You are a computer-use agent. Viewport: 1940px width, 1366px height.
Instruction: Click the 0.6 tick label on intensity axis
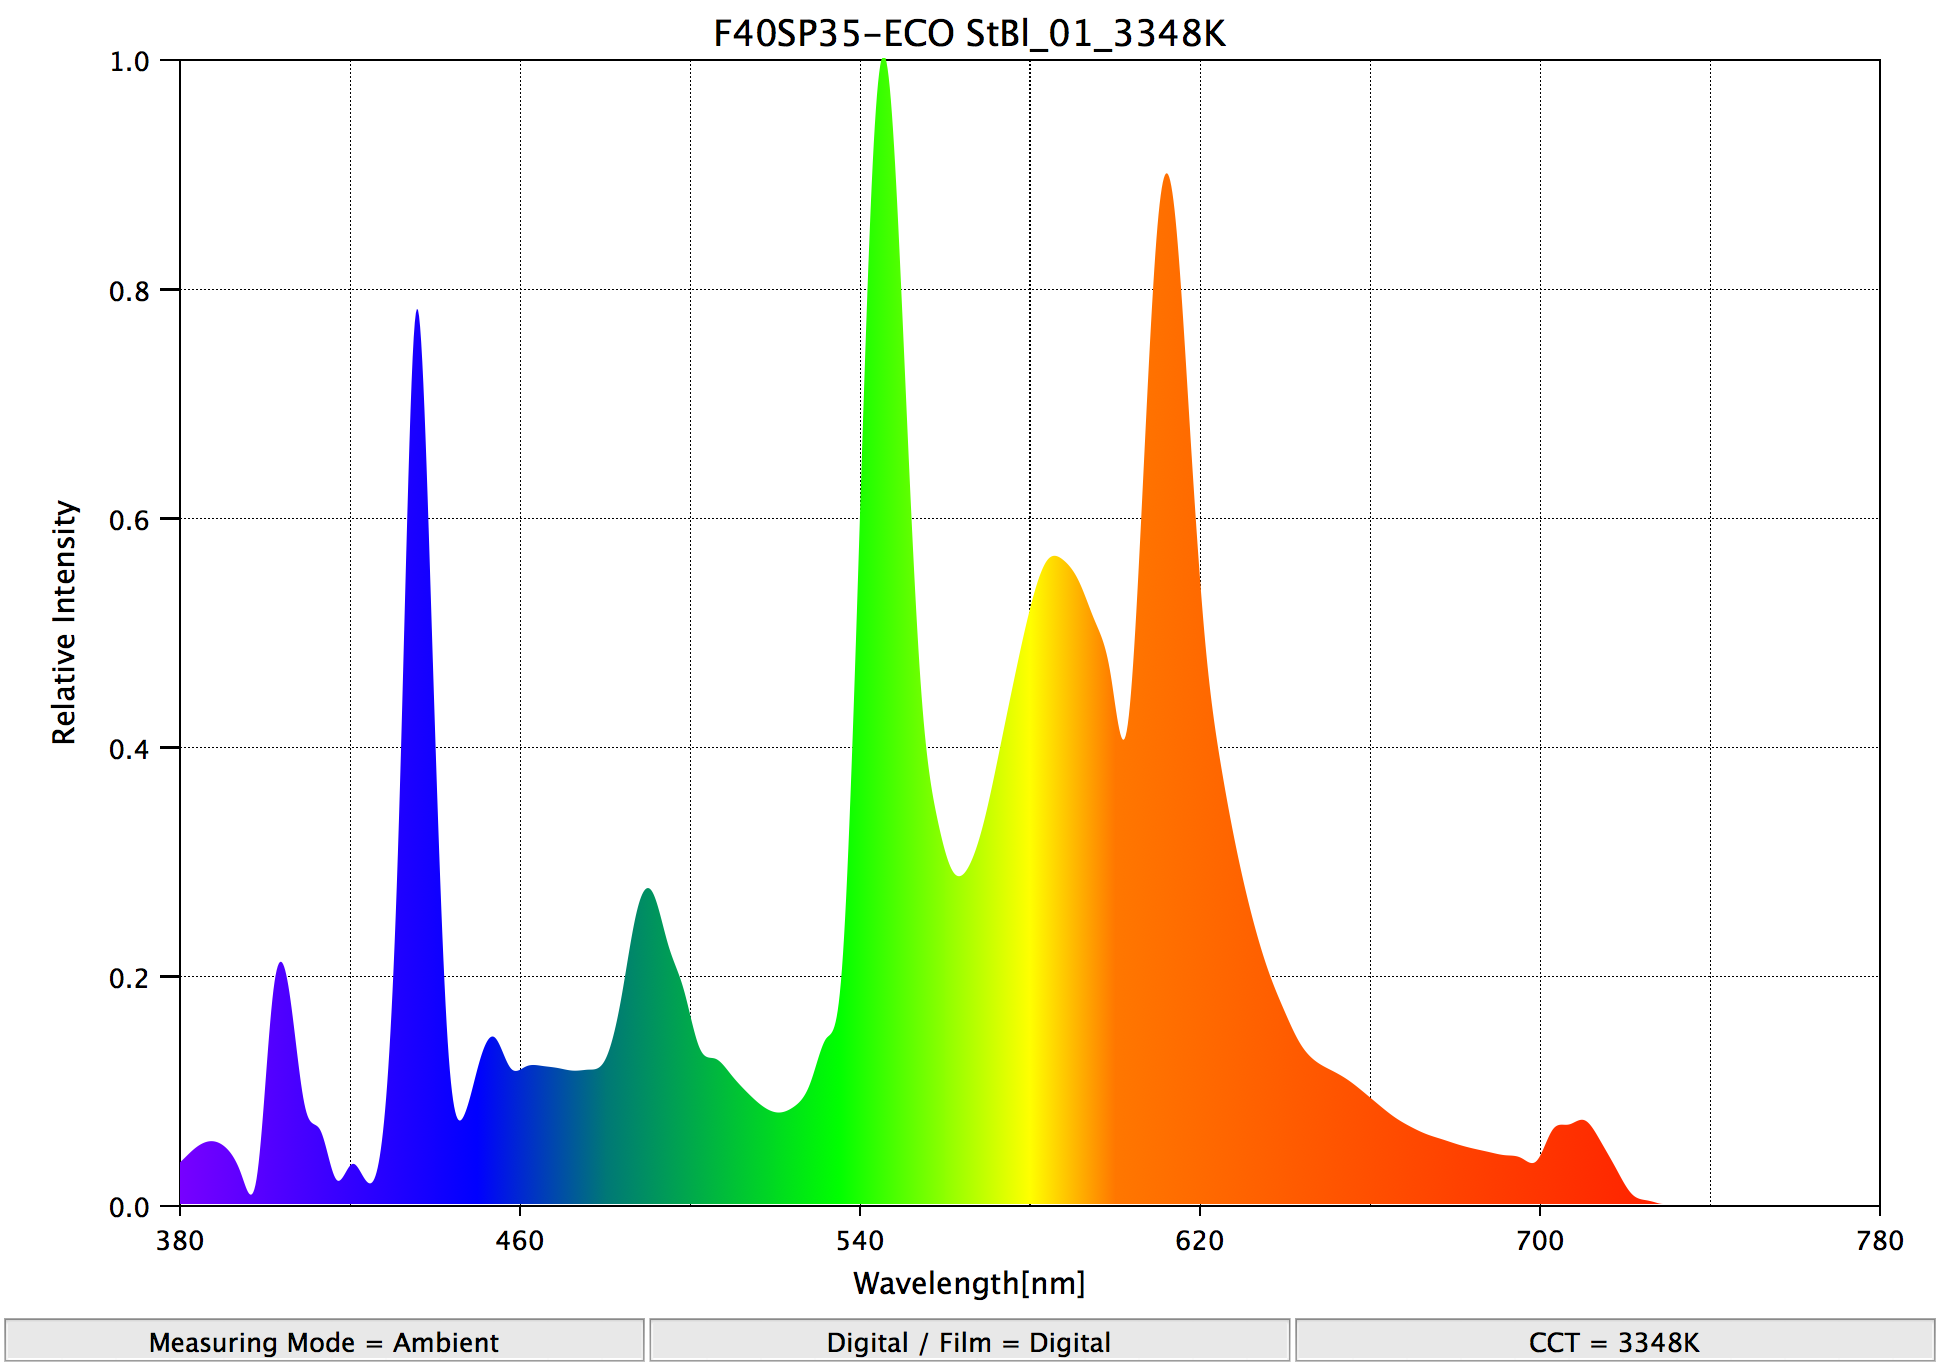(x=129, y=520)
